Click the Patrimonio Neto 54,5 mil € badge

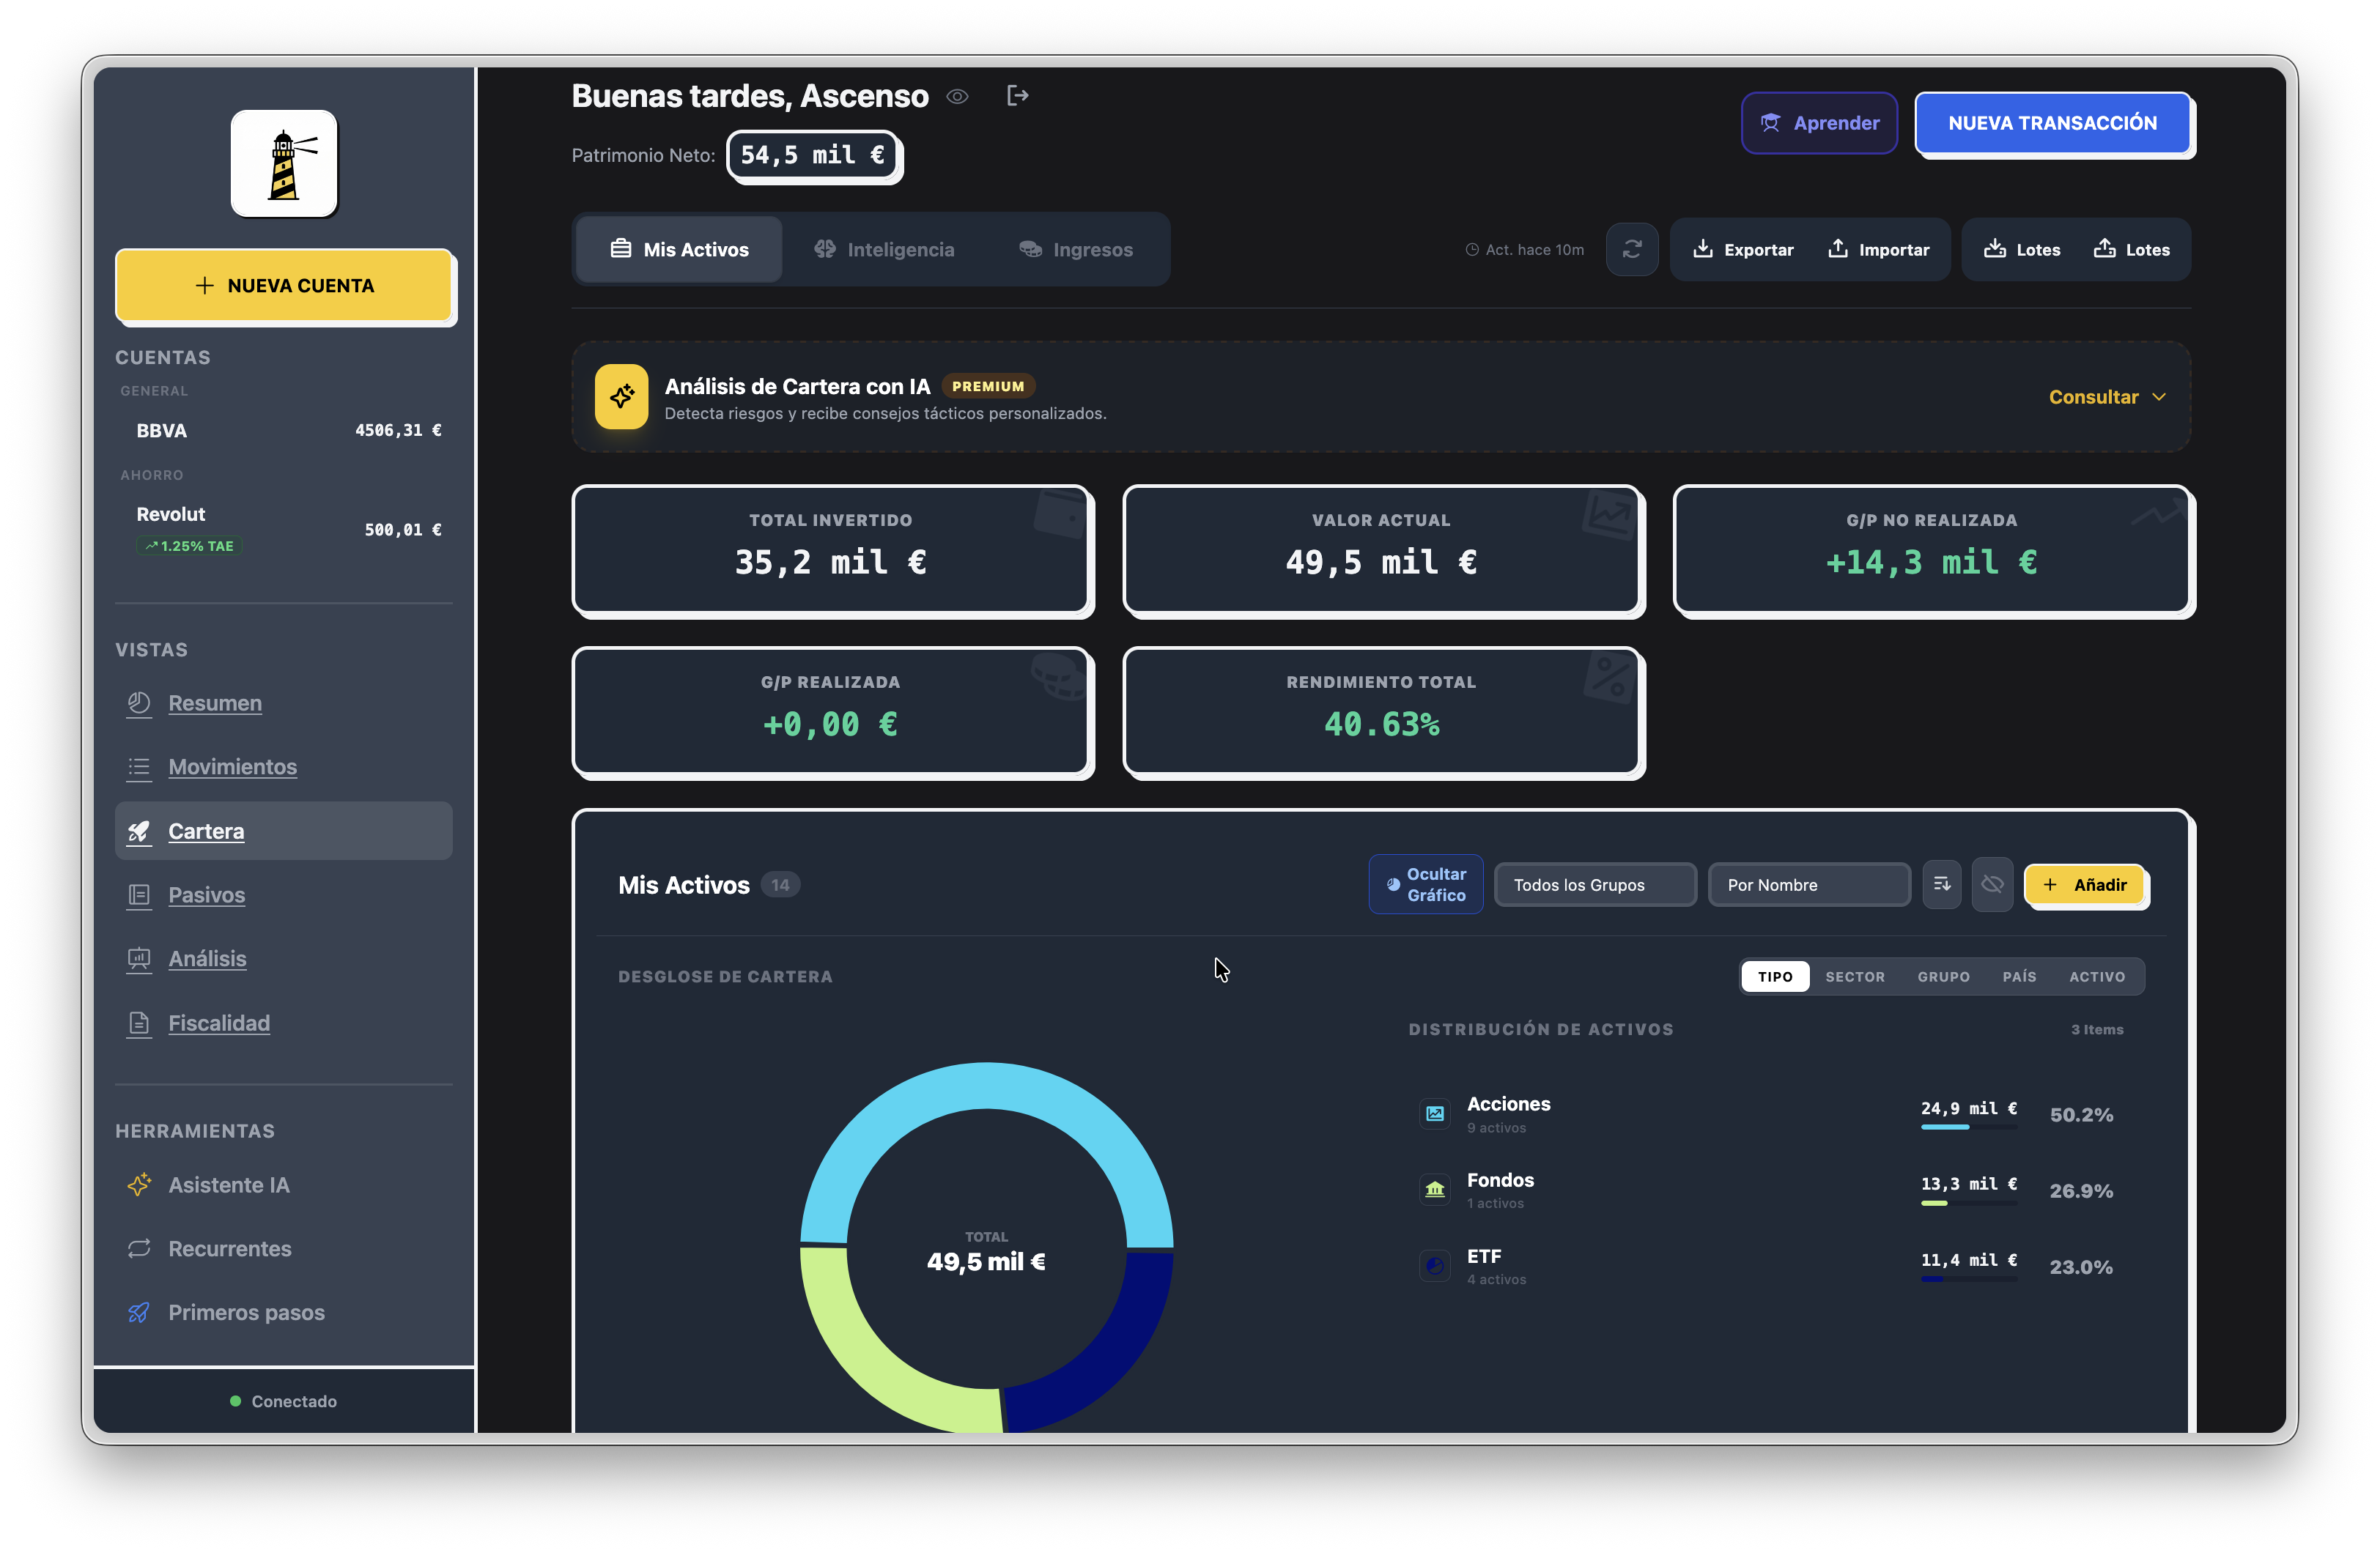[x=813, y=155]
